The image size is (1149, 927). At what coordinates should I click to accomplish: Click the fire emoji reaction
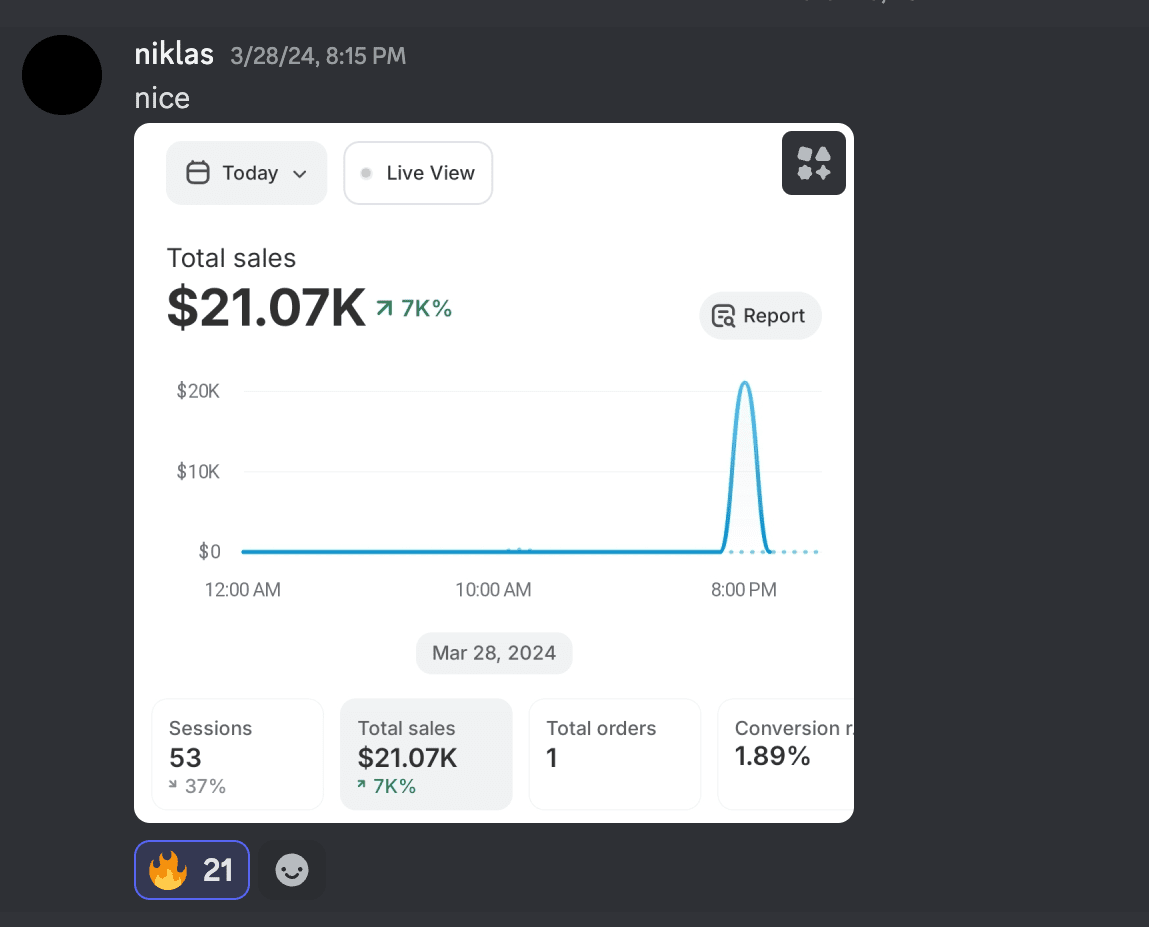[x=168, y=870]
